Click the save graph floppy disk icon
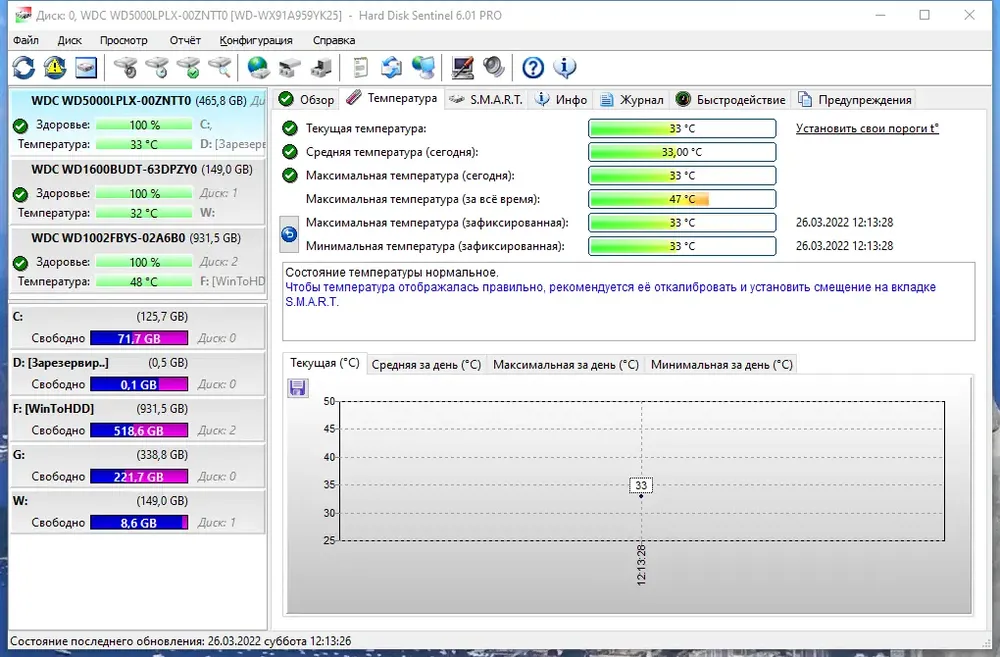The height and width of the screenshot is (657, 1000). tap(298, 388)
